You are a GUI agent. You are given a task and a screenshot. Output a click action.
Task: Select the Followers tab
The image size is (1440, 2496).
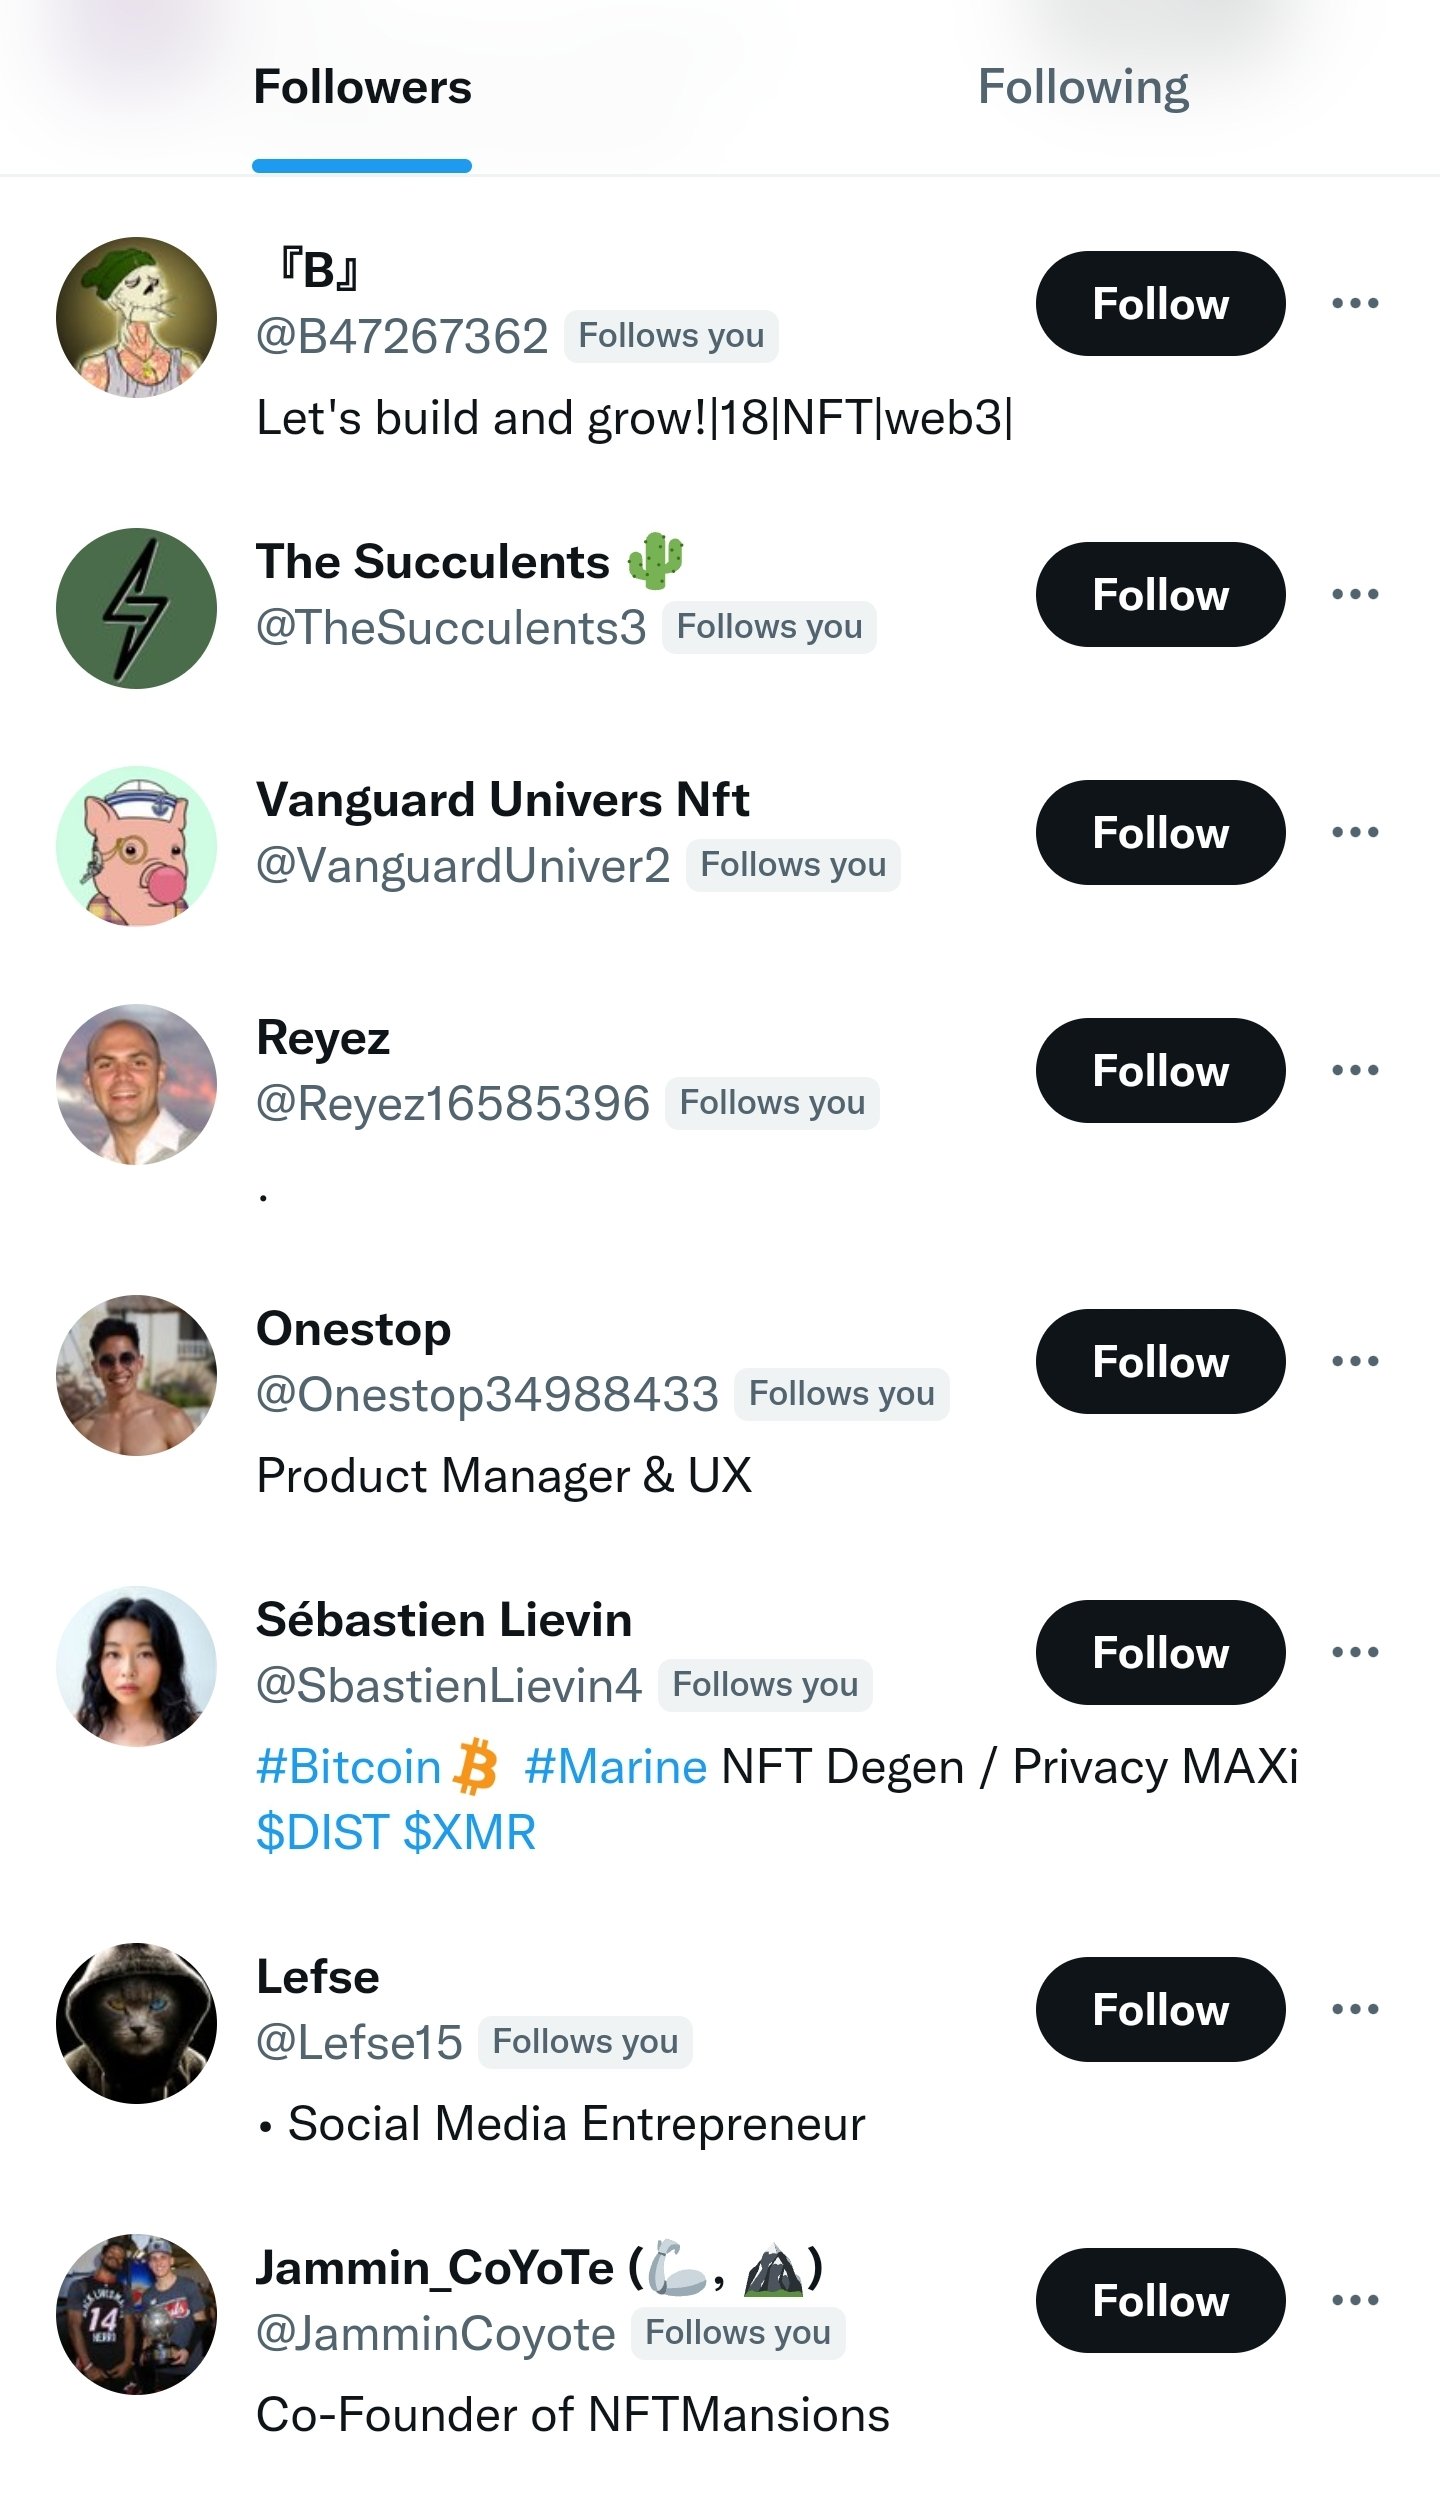362,87
